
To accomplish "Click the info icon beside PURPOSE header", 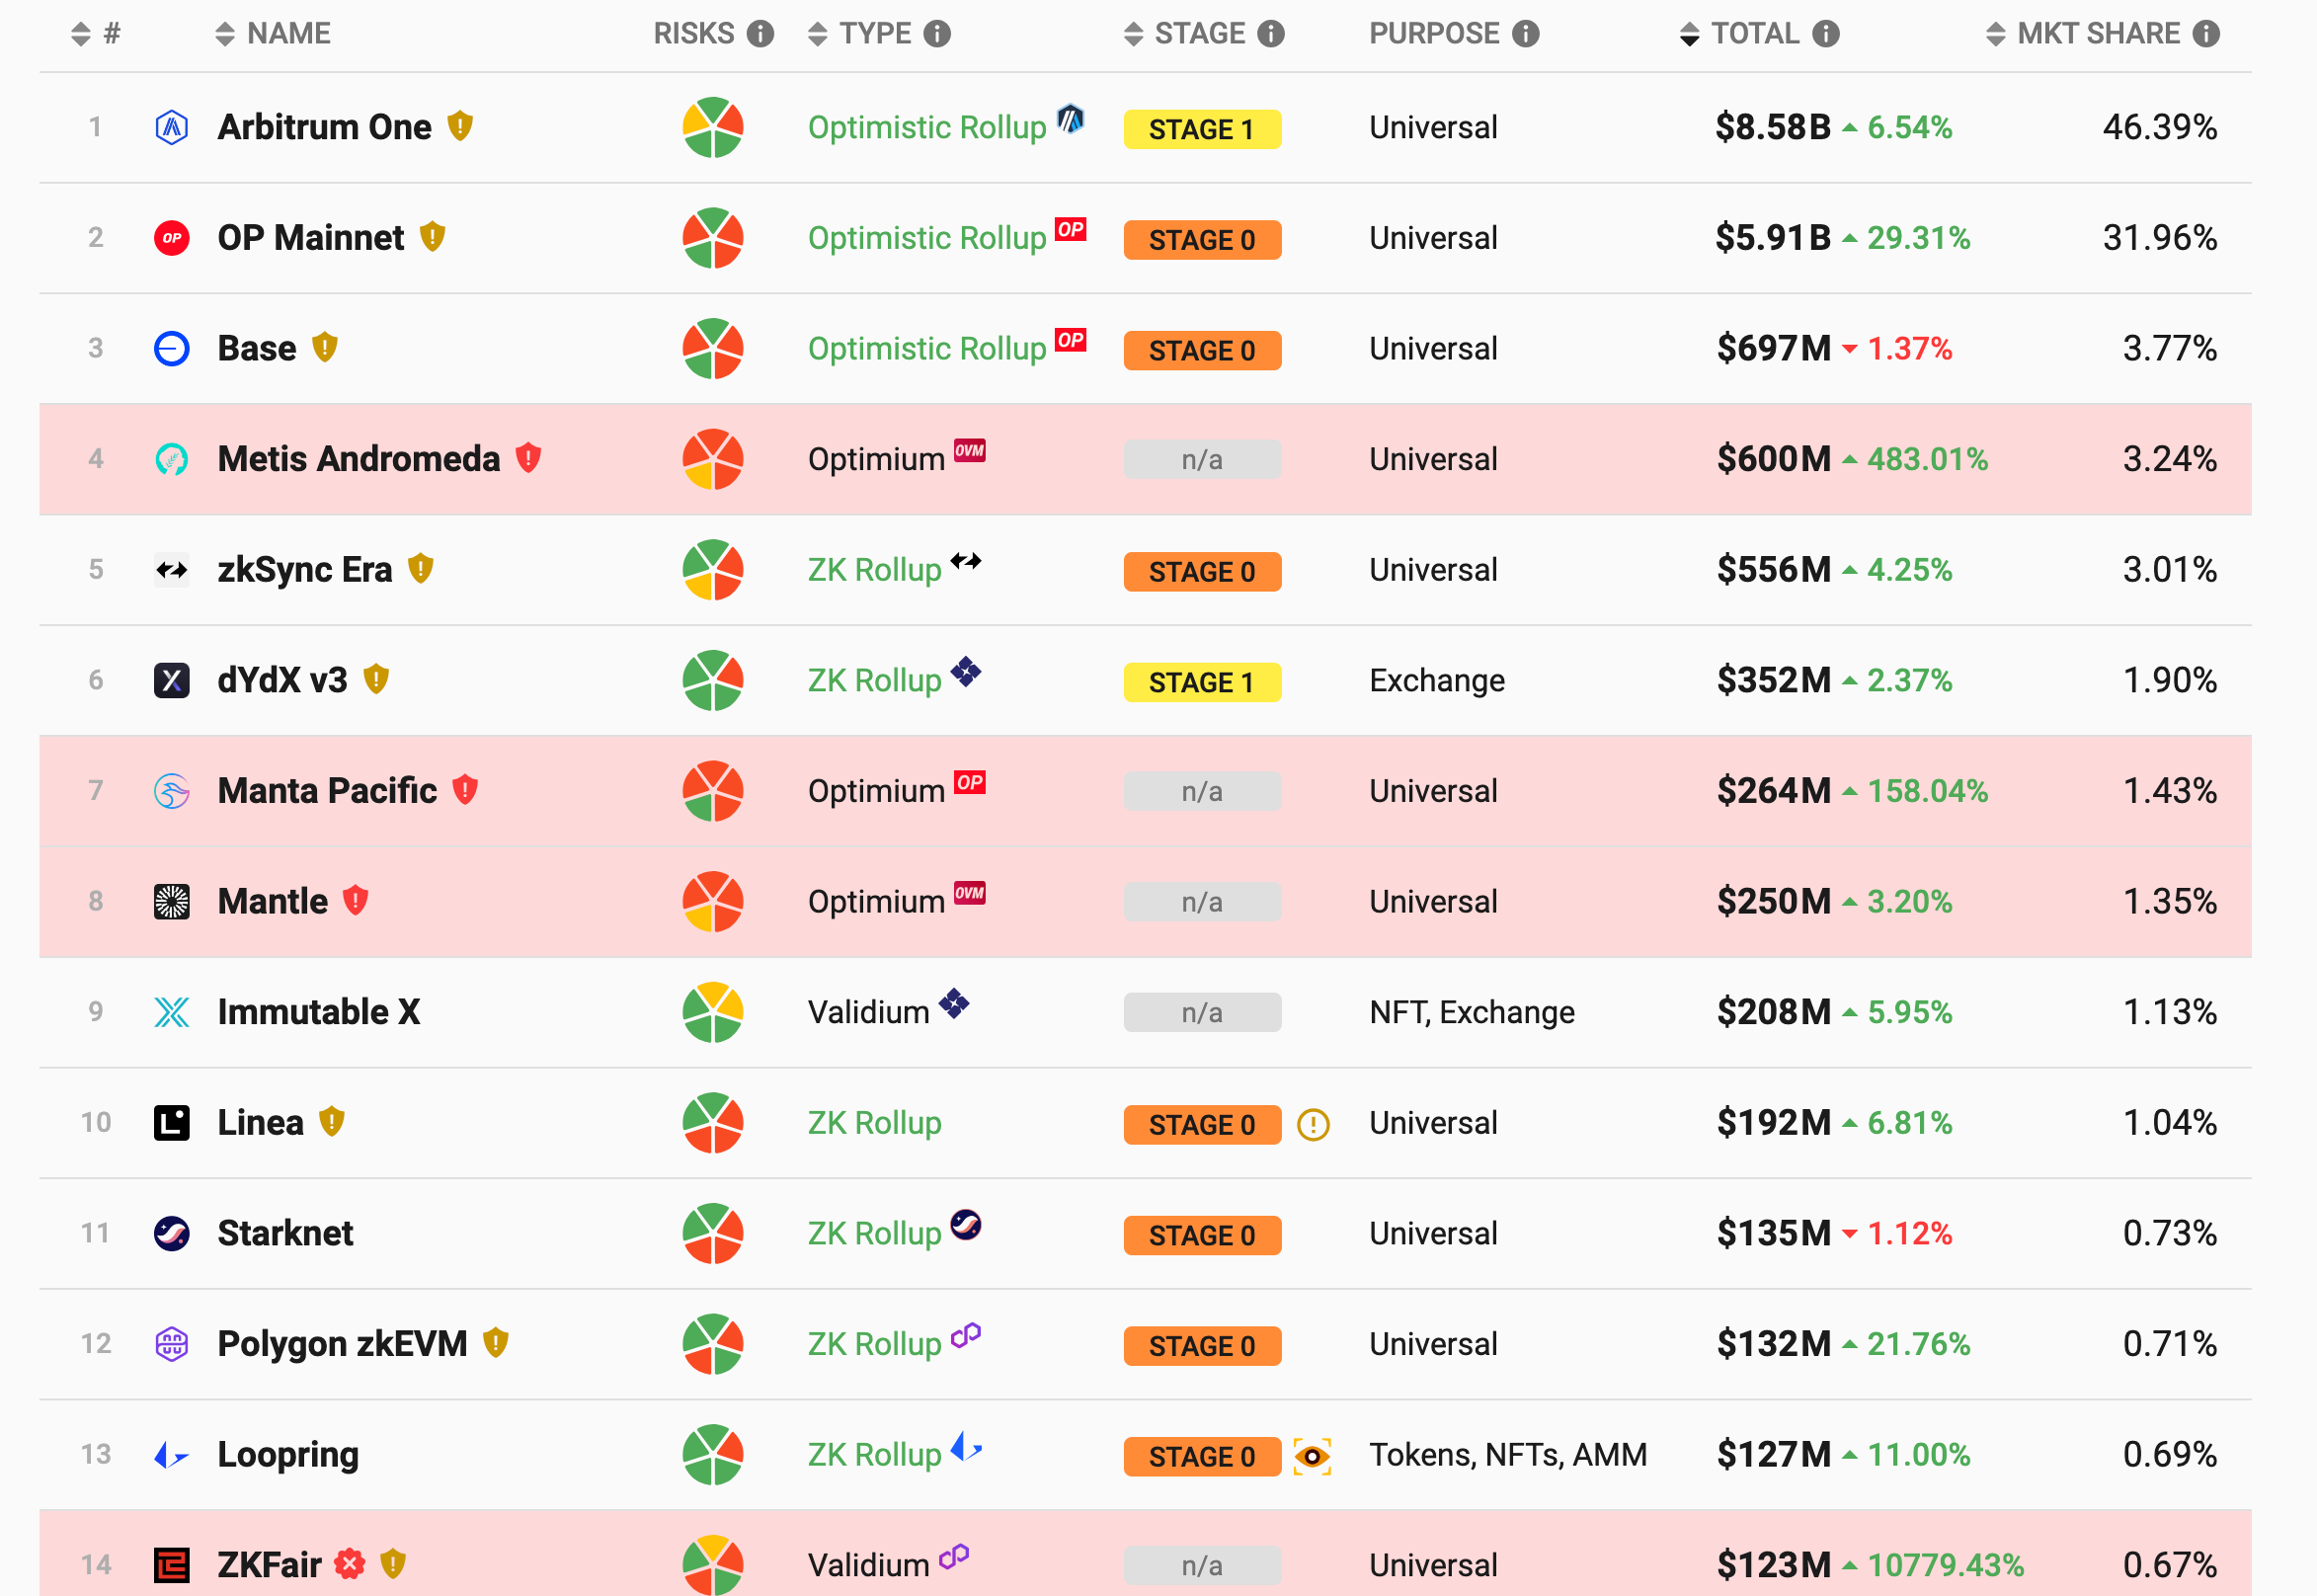I will [1525, 34].
